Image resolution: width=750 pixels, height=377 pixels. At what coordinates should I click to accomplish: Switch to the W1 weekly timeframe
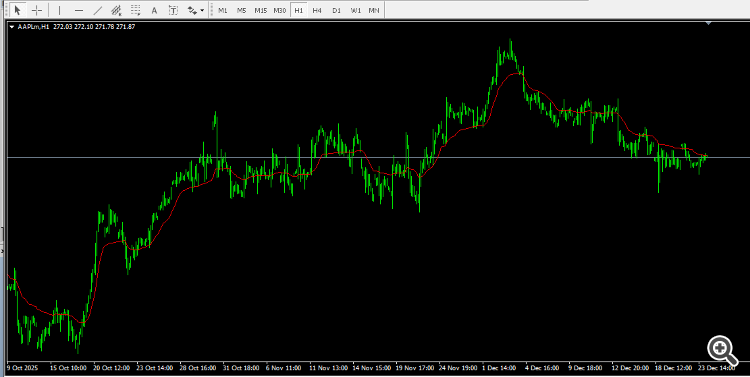click(355, 10)
